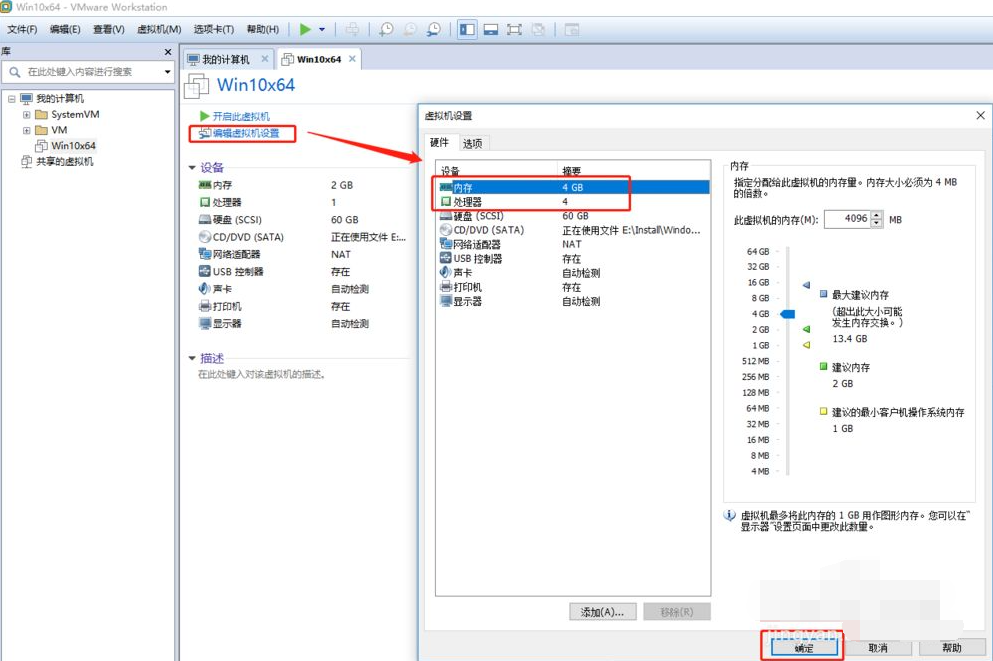
Task: Click the 确定 button to confirm settings
Action: (804, 648)
